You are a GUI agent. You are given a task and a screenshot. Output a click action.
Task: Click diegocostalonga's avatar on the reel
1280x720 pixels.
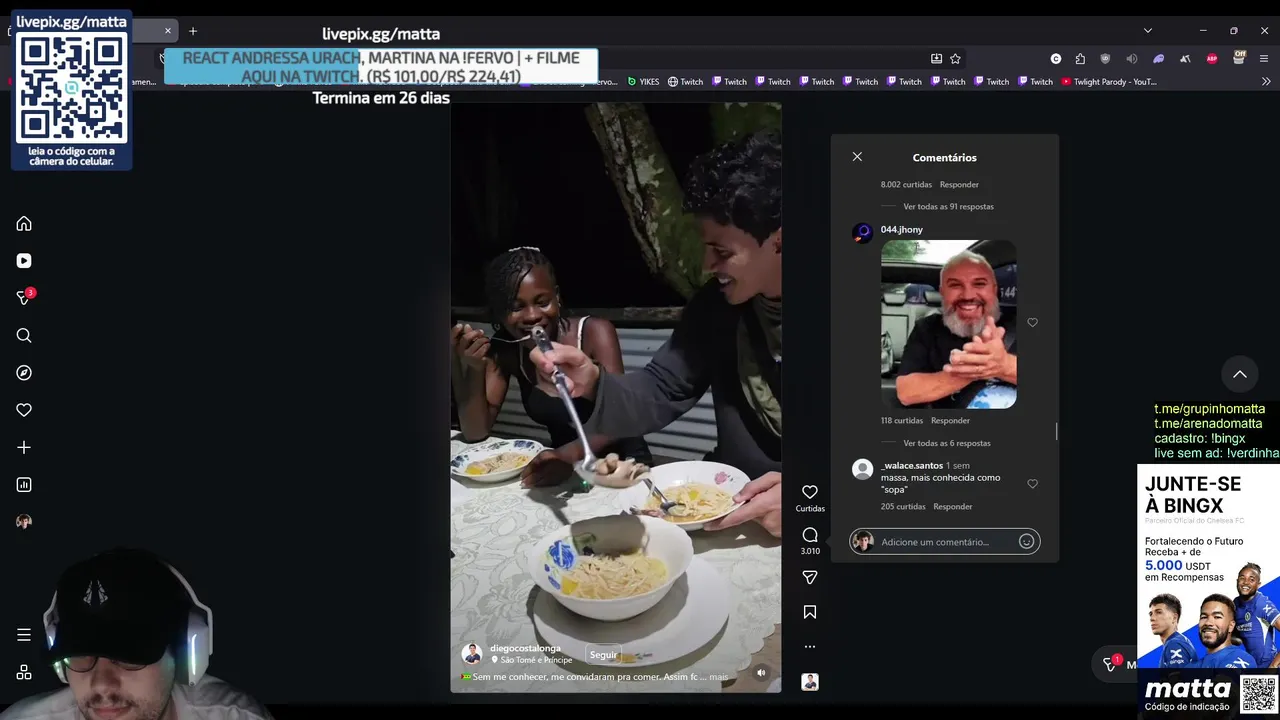click(x=472, y=654)
